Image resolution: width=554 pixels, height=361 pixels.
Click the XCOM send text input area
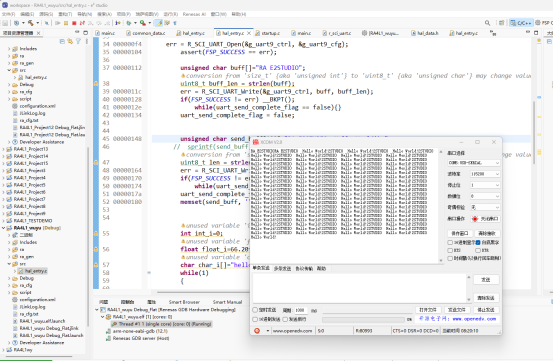pyautogui.click(x=359, y=288)
